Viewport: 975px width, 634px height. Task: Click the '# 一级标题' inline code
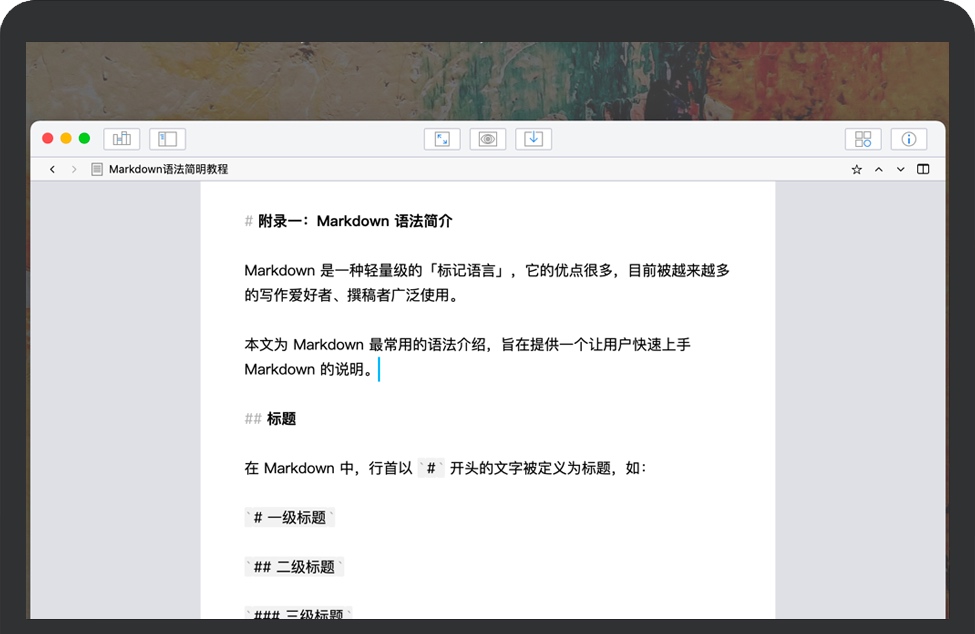pos(290,518)
